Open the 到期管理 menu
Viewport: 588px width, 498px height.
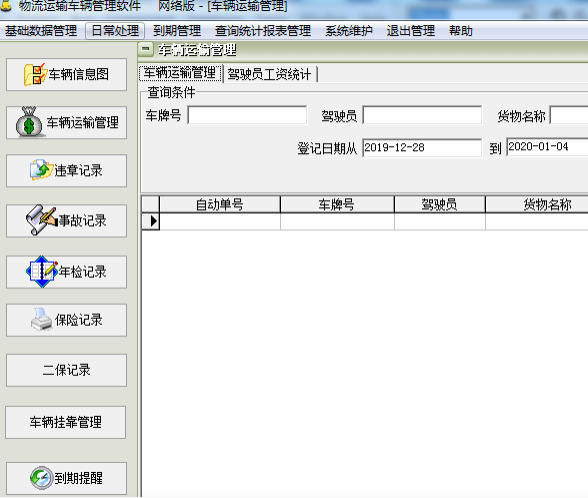(x=177, y=31)
